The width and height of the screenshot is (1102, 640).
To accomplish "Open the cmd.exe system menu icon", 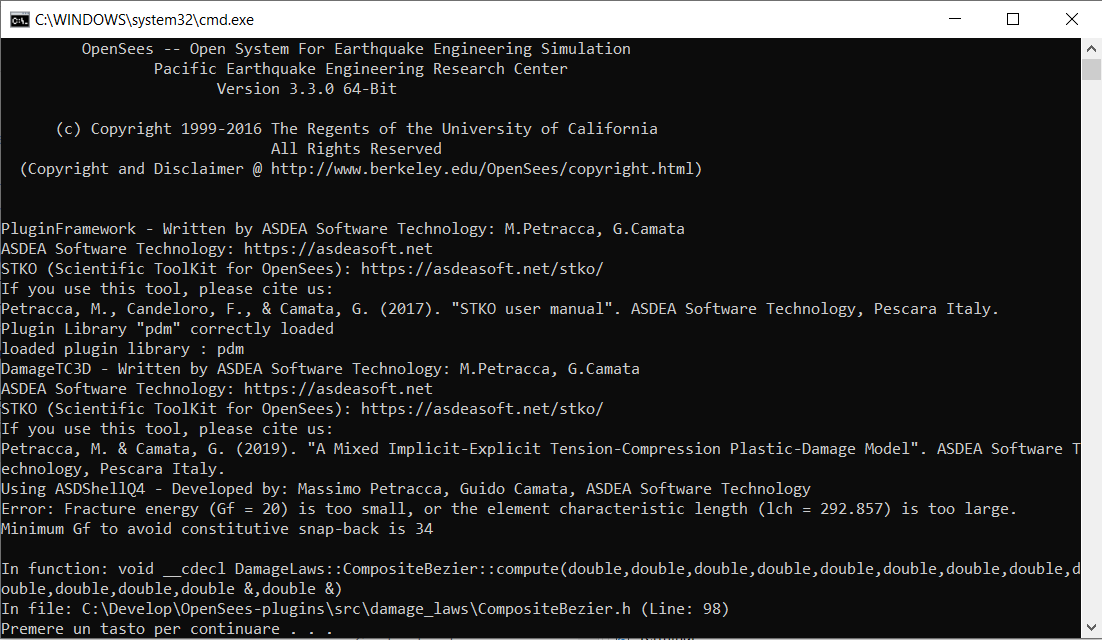I will tap(19, 20).
